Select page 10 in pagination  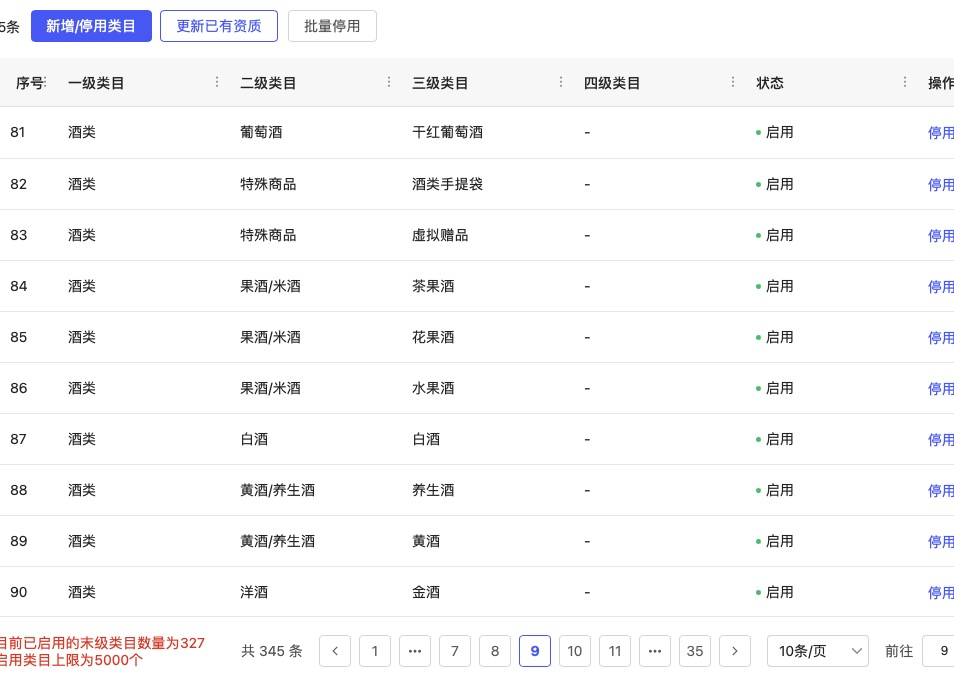pos(575,651)
